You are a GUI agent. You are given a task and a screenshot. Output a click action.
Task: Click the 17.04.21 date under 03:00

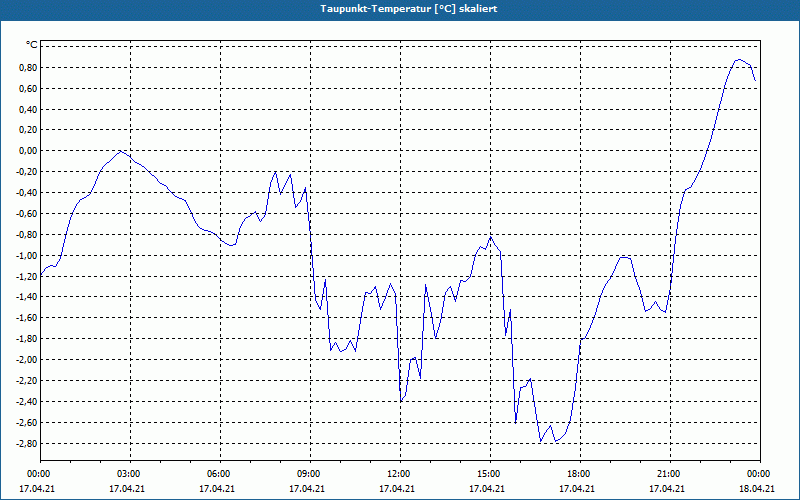point(127,489)
